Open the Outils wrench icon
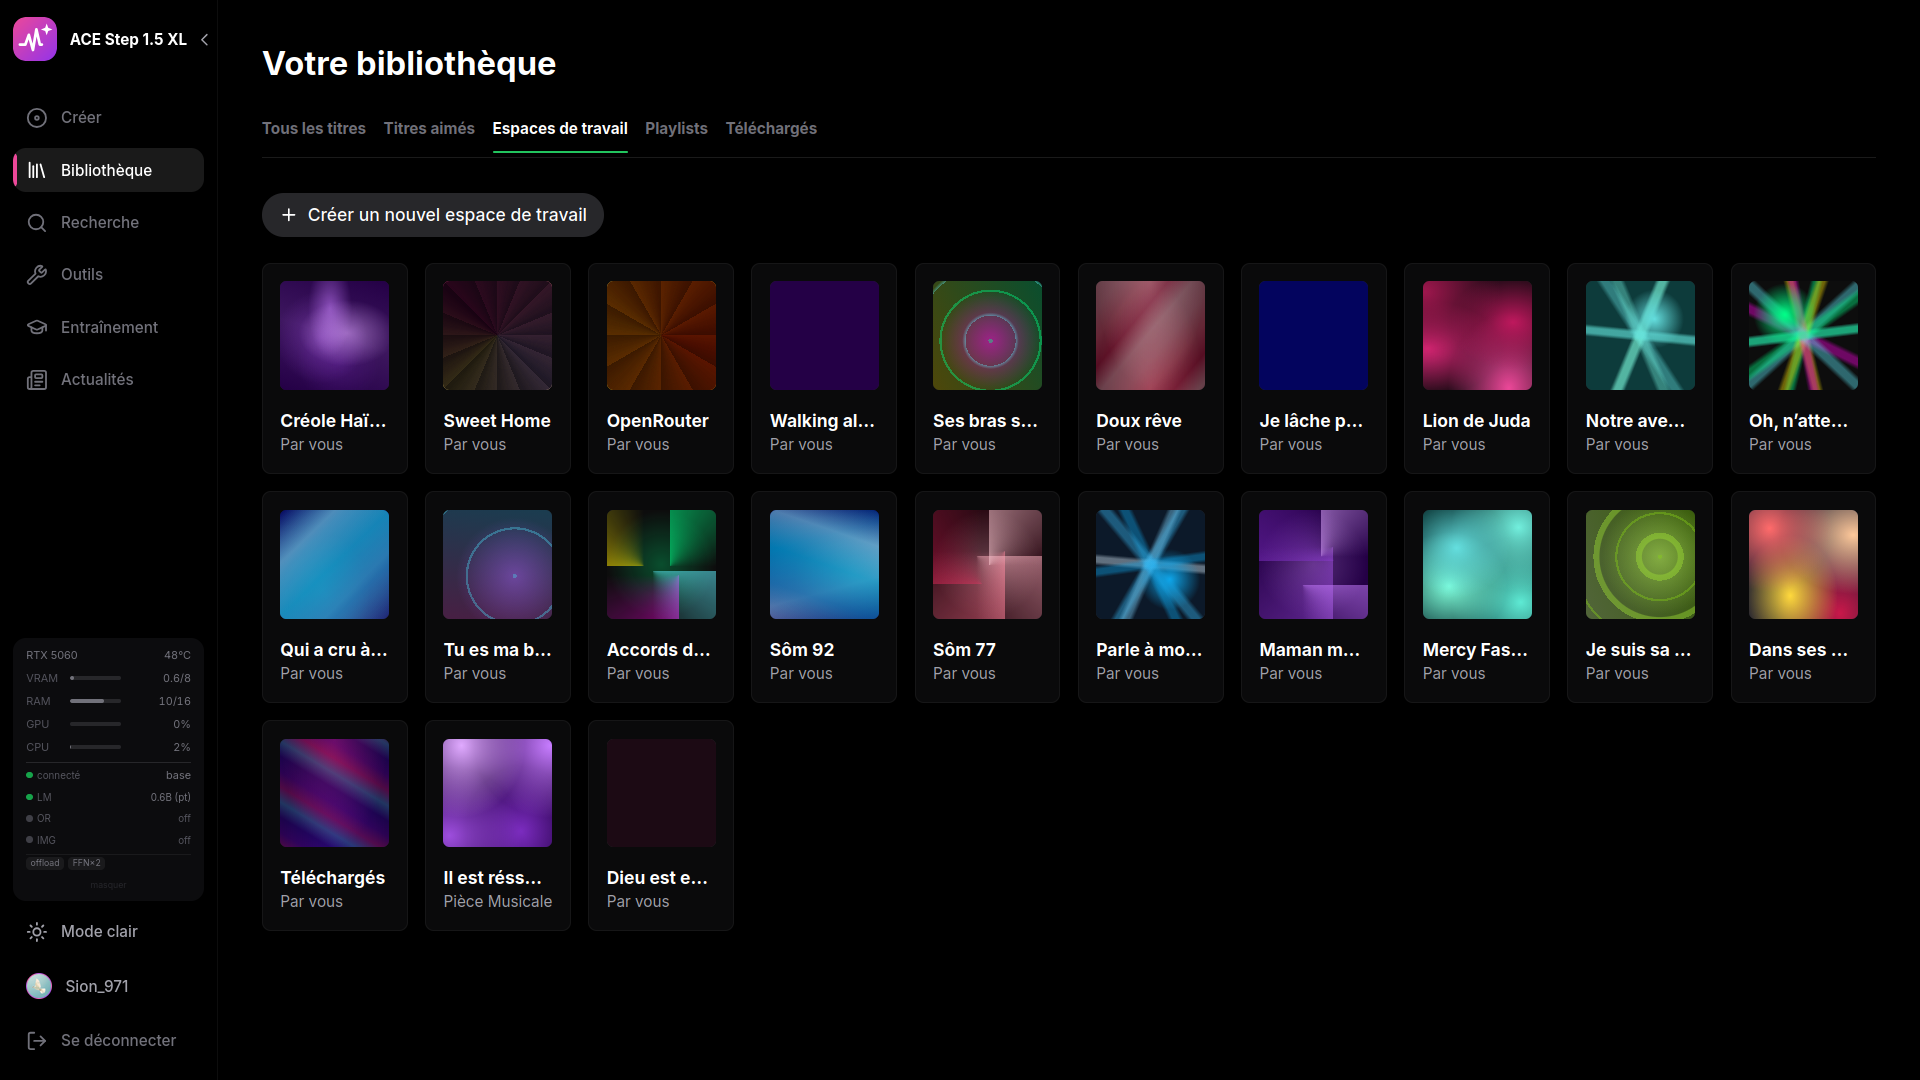 (37, 274)
